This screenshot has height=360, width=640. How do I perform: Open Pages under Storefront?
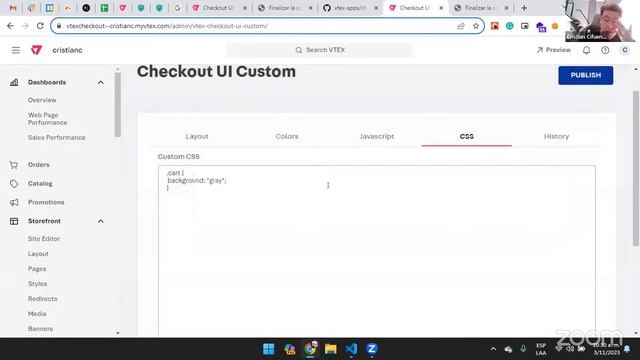(37, 269)
